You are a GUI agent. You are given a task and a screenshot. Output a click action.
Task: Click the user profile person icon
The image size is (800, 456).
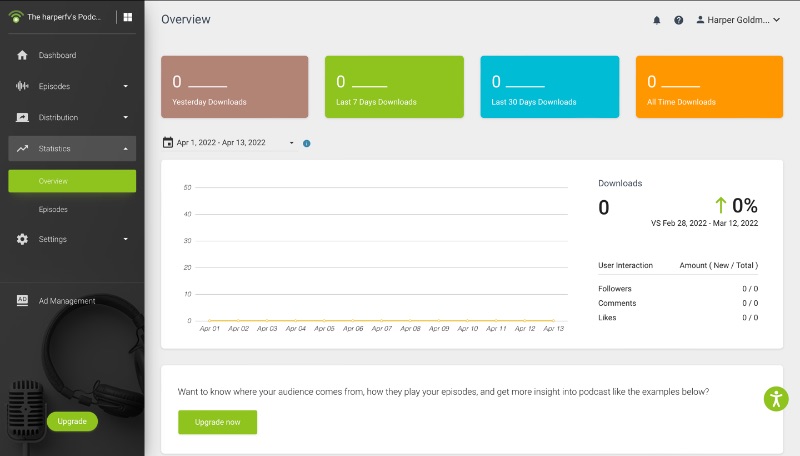pos(700,19)
